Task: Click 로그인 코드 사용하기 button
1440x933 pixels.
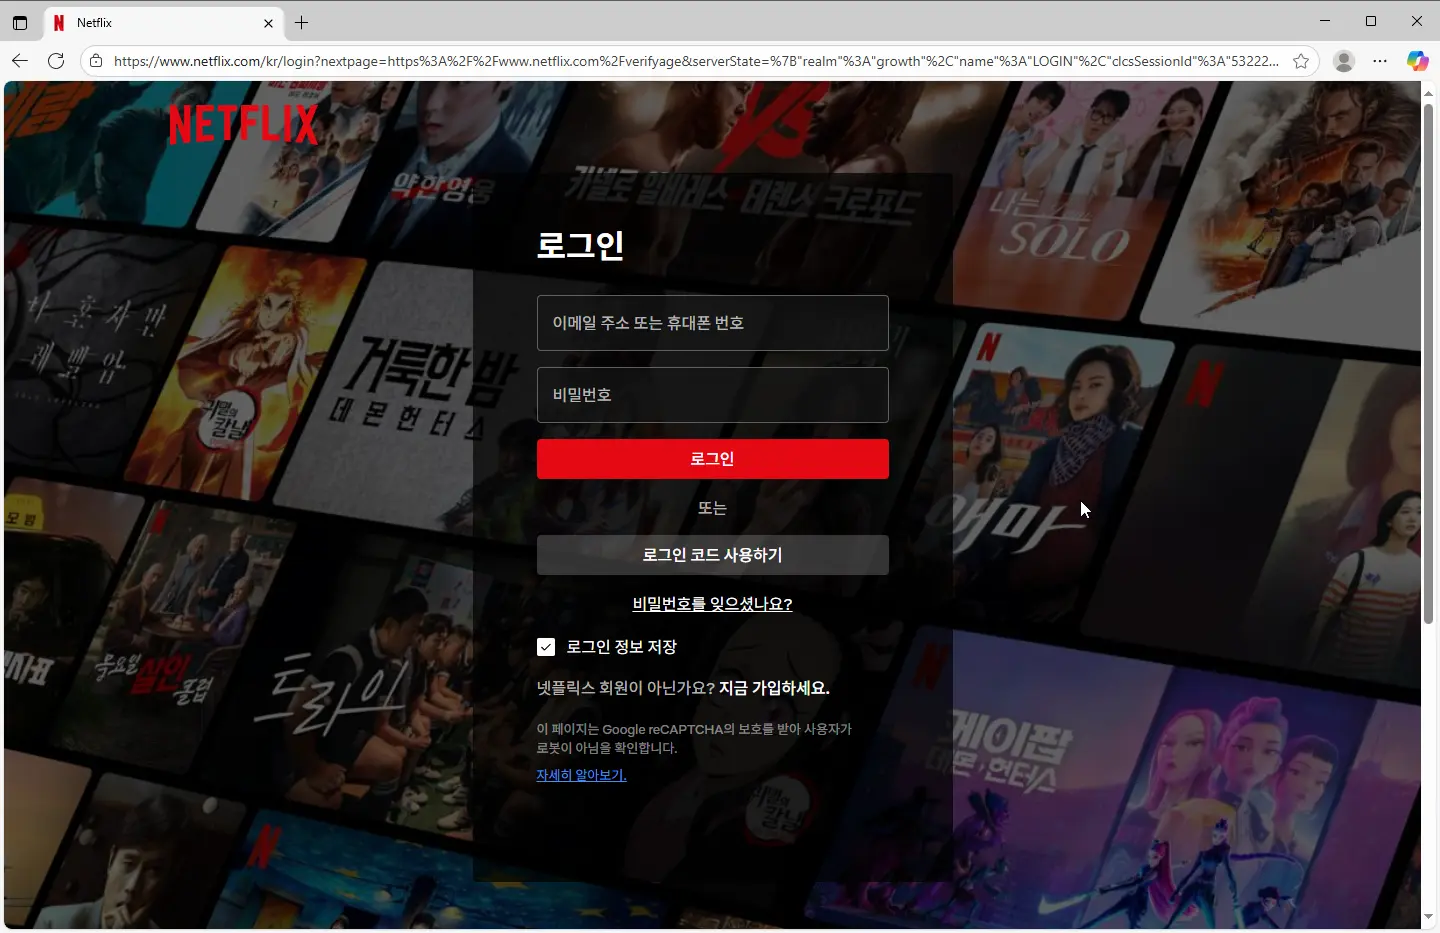Action: pos(712,555)
